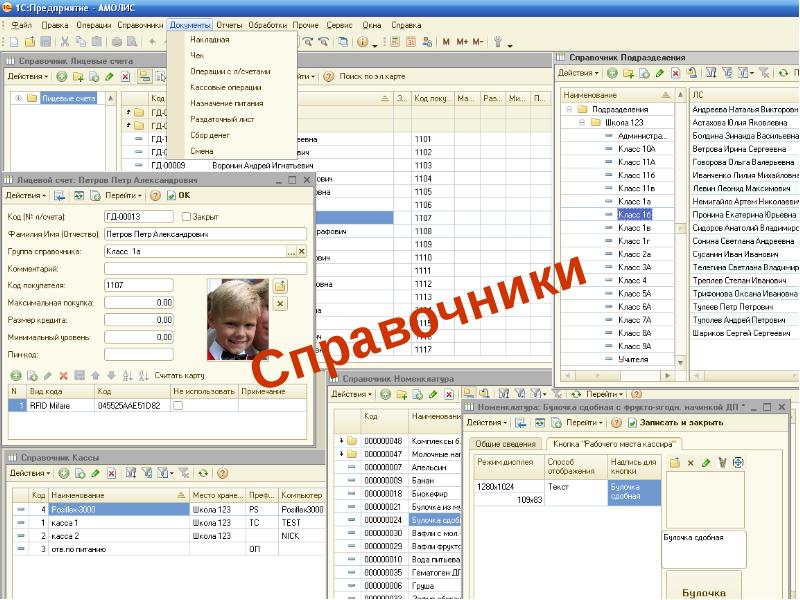
Task: Select касса 2 row in Кассы
Action: pos(168,536)
